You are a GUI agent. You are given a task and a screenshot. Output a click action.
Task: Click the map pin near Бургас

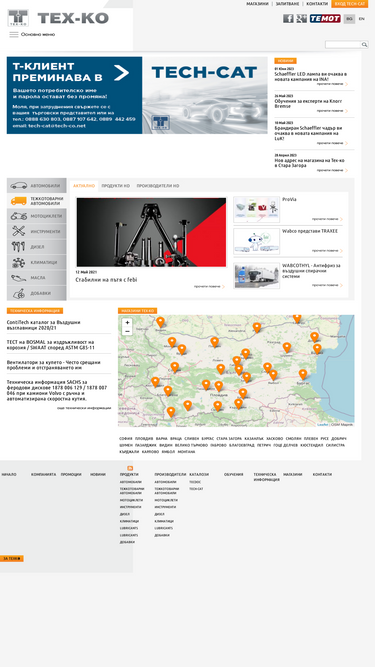(x=303, y=374)
